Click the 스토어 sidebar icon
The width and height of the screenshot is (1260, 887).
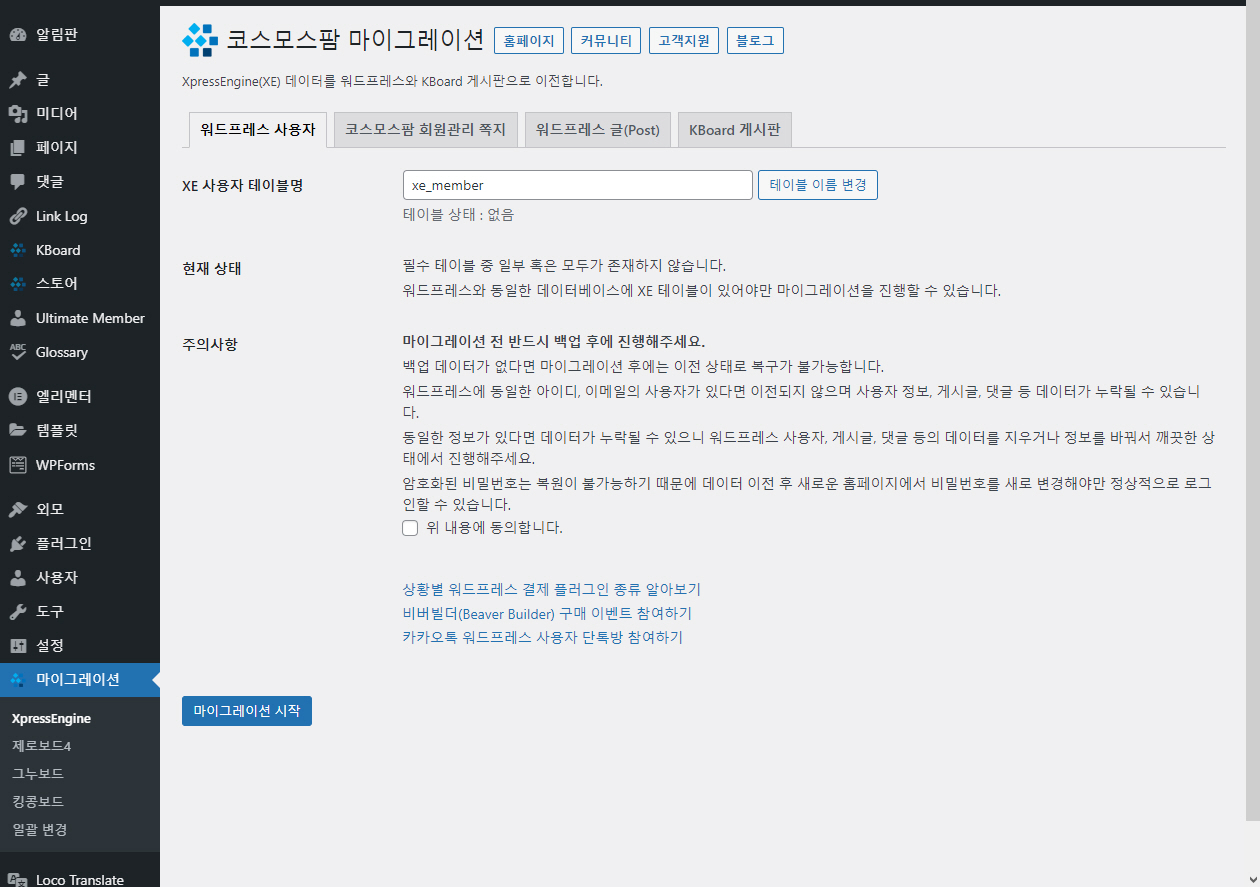coord(18,284)
